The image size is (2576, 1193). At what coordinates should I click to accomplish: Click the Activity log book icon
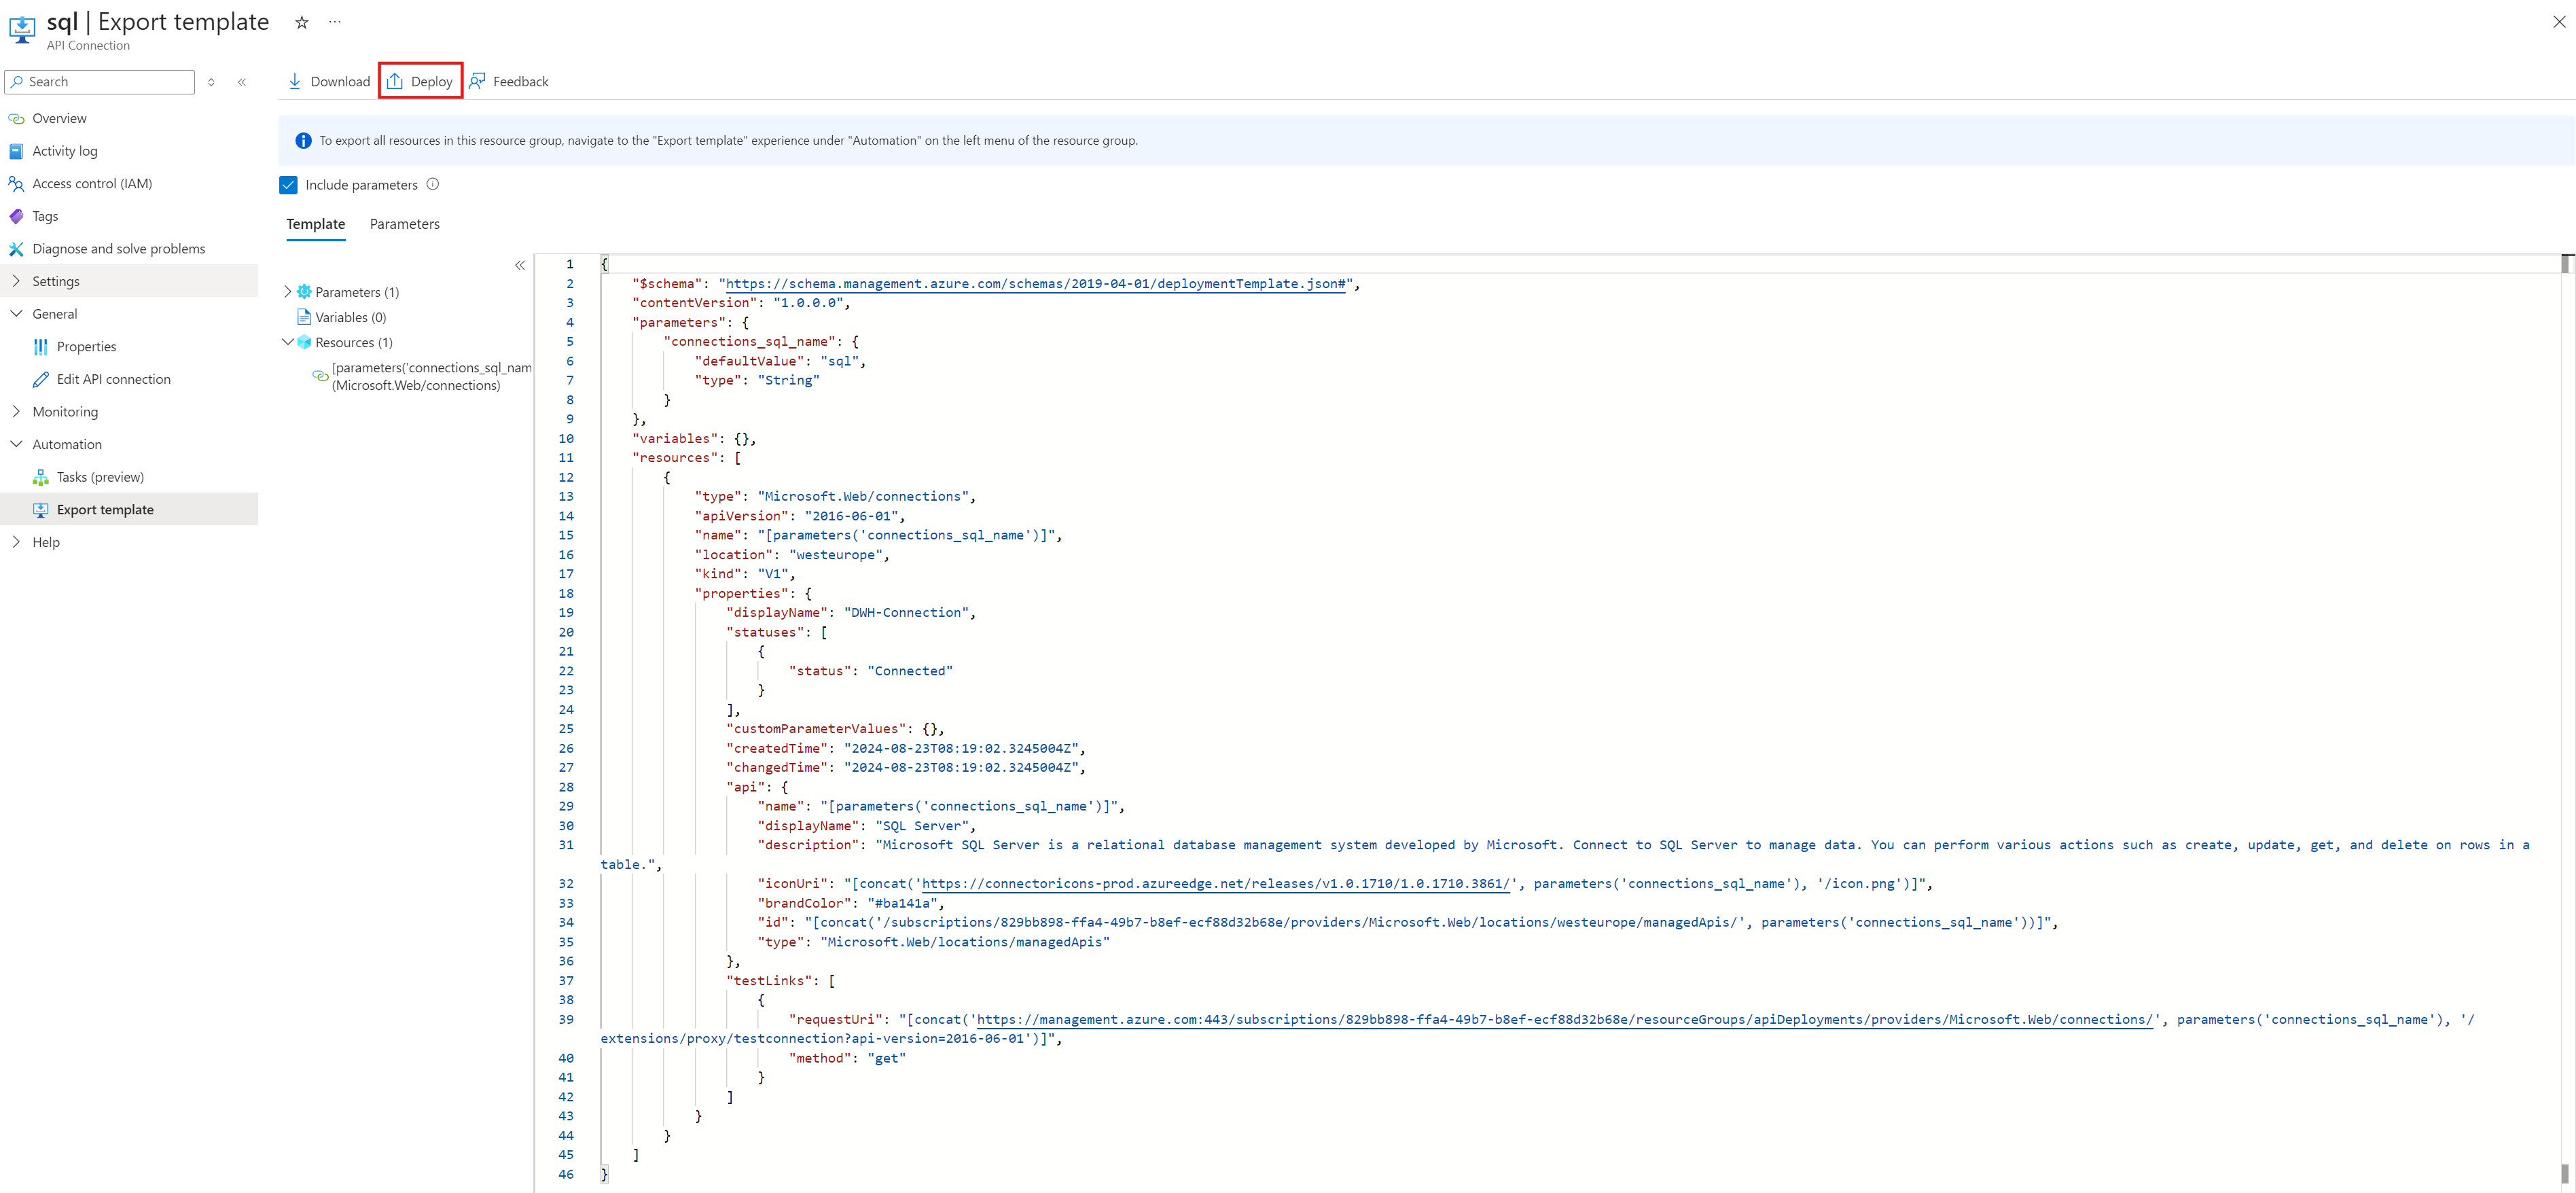click(x=16, y=151)
